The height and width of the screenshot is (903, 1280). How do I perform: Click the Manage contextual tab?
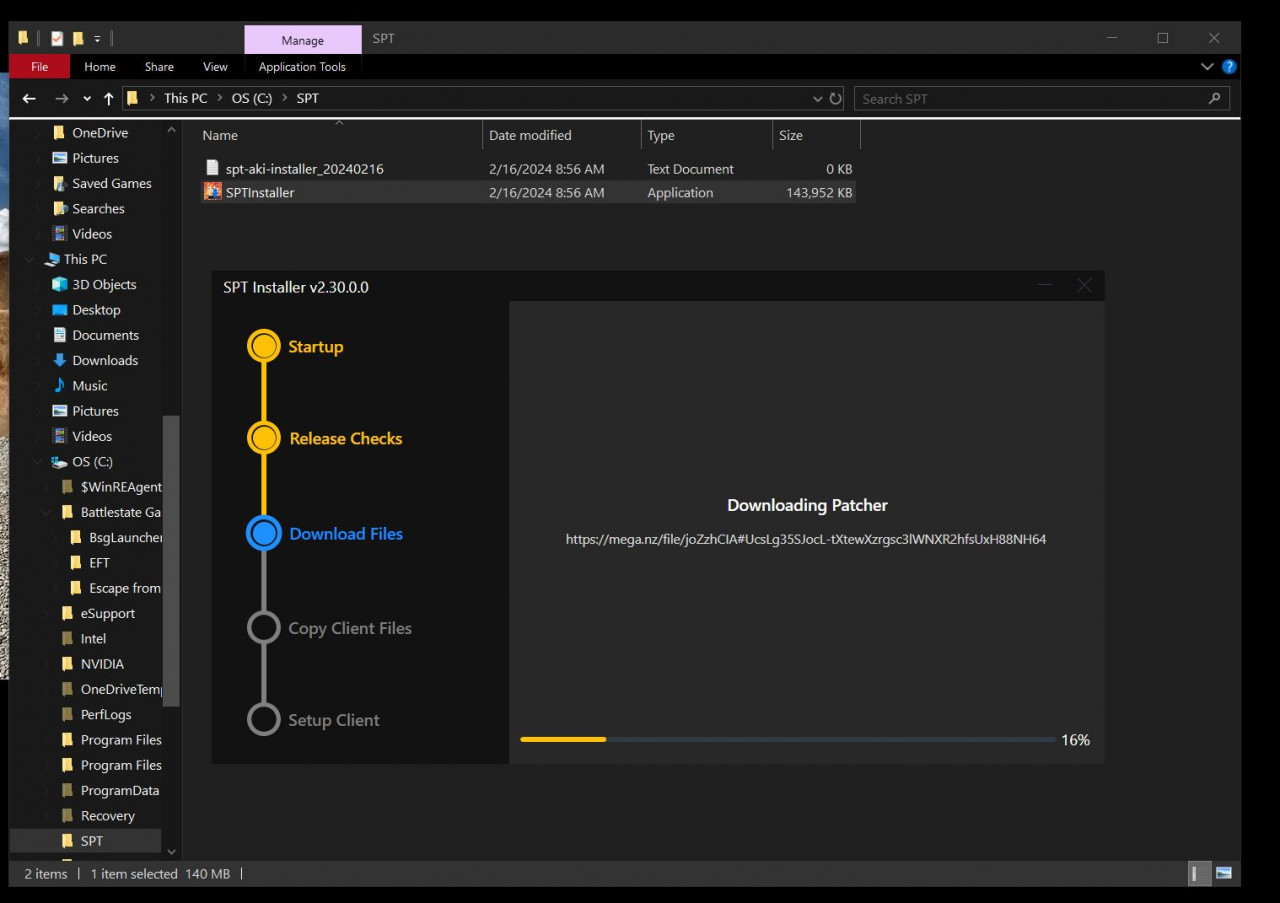tap(303, 40)
